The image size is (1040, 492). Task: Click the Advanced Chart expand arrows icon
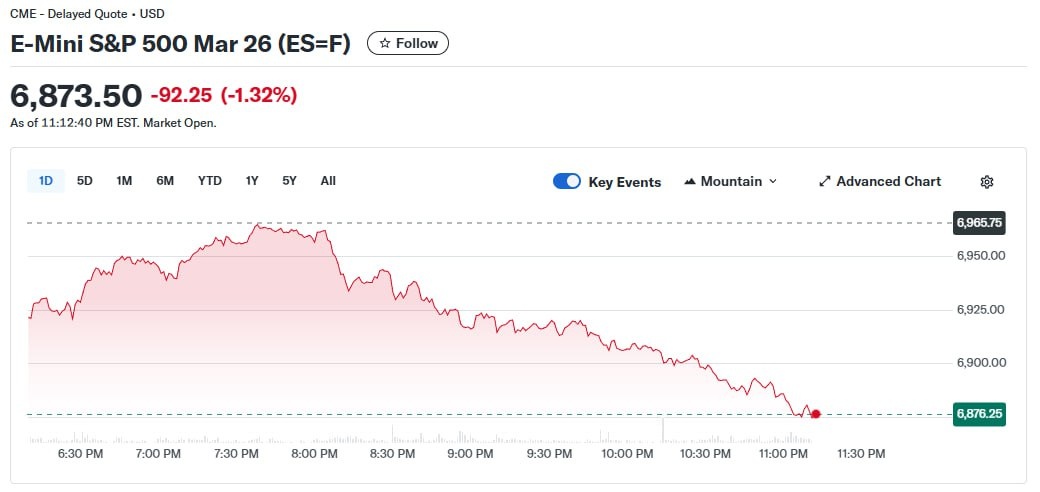(825, 182)
